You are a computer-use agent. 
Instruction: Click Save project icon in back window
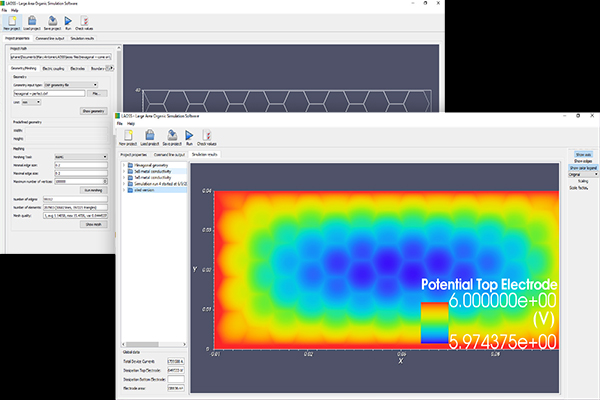(x=52, y=21)
